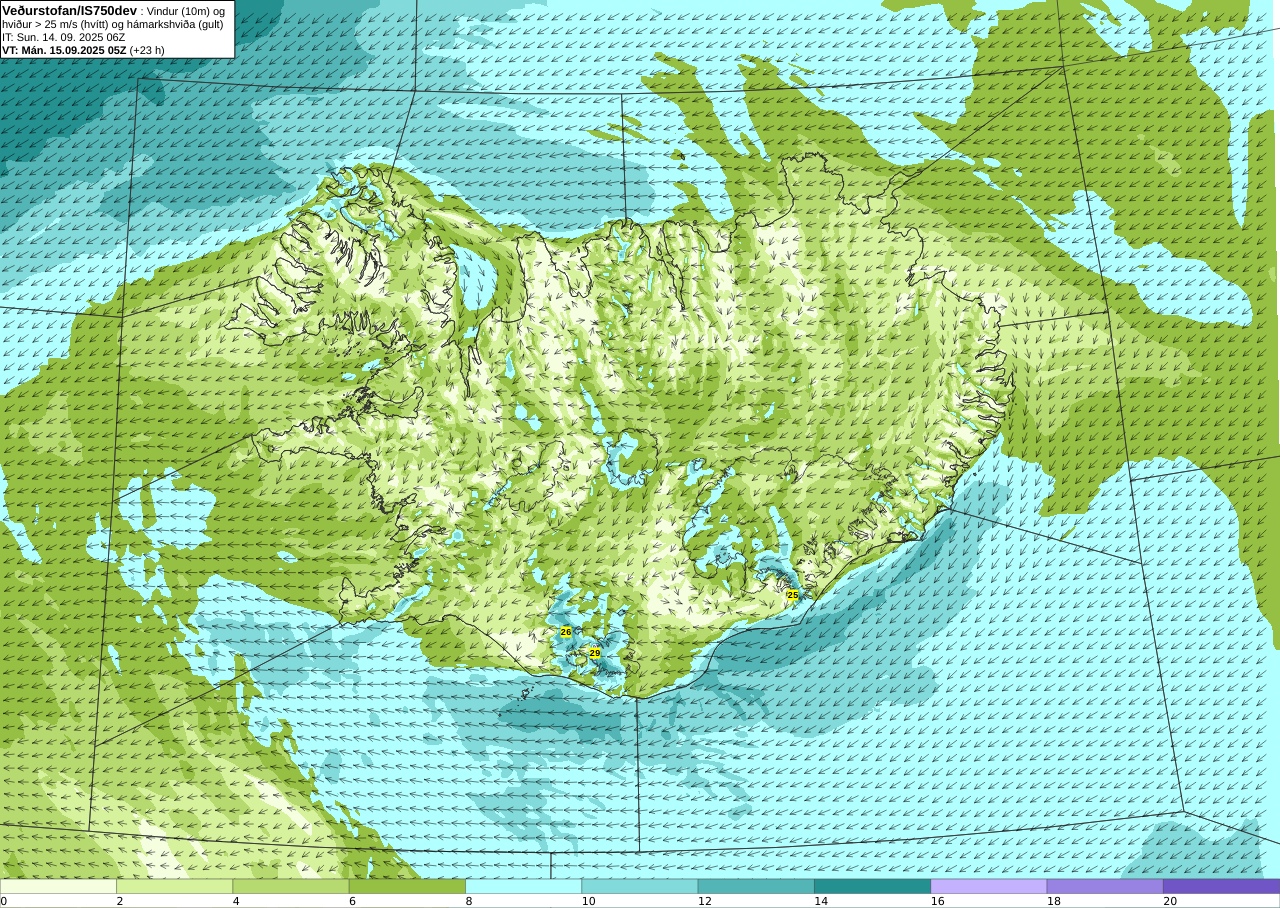Screen dimensions: 1280x908
Task: Click the legend scale label '14'
Action: [820, 901]
